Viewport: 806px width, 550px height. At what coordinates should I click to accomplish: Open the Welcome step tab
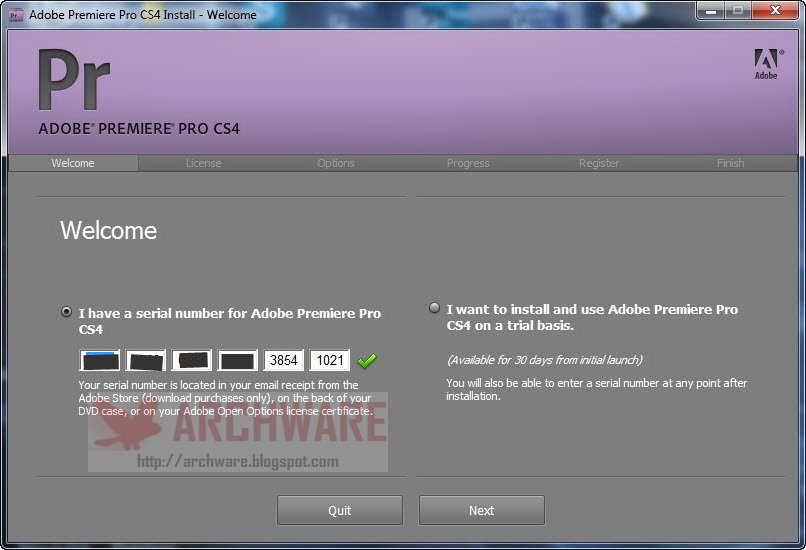click(x=73, y=163)
